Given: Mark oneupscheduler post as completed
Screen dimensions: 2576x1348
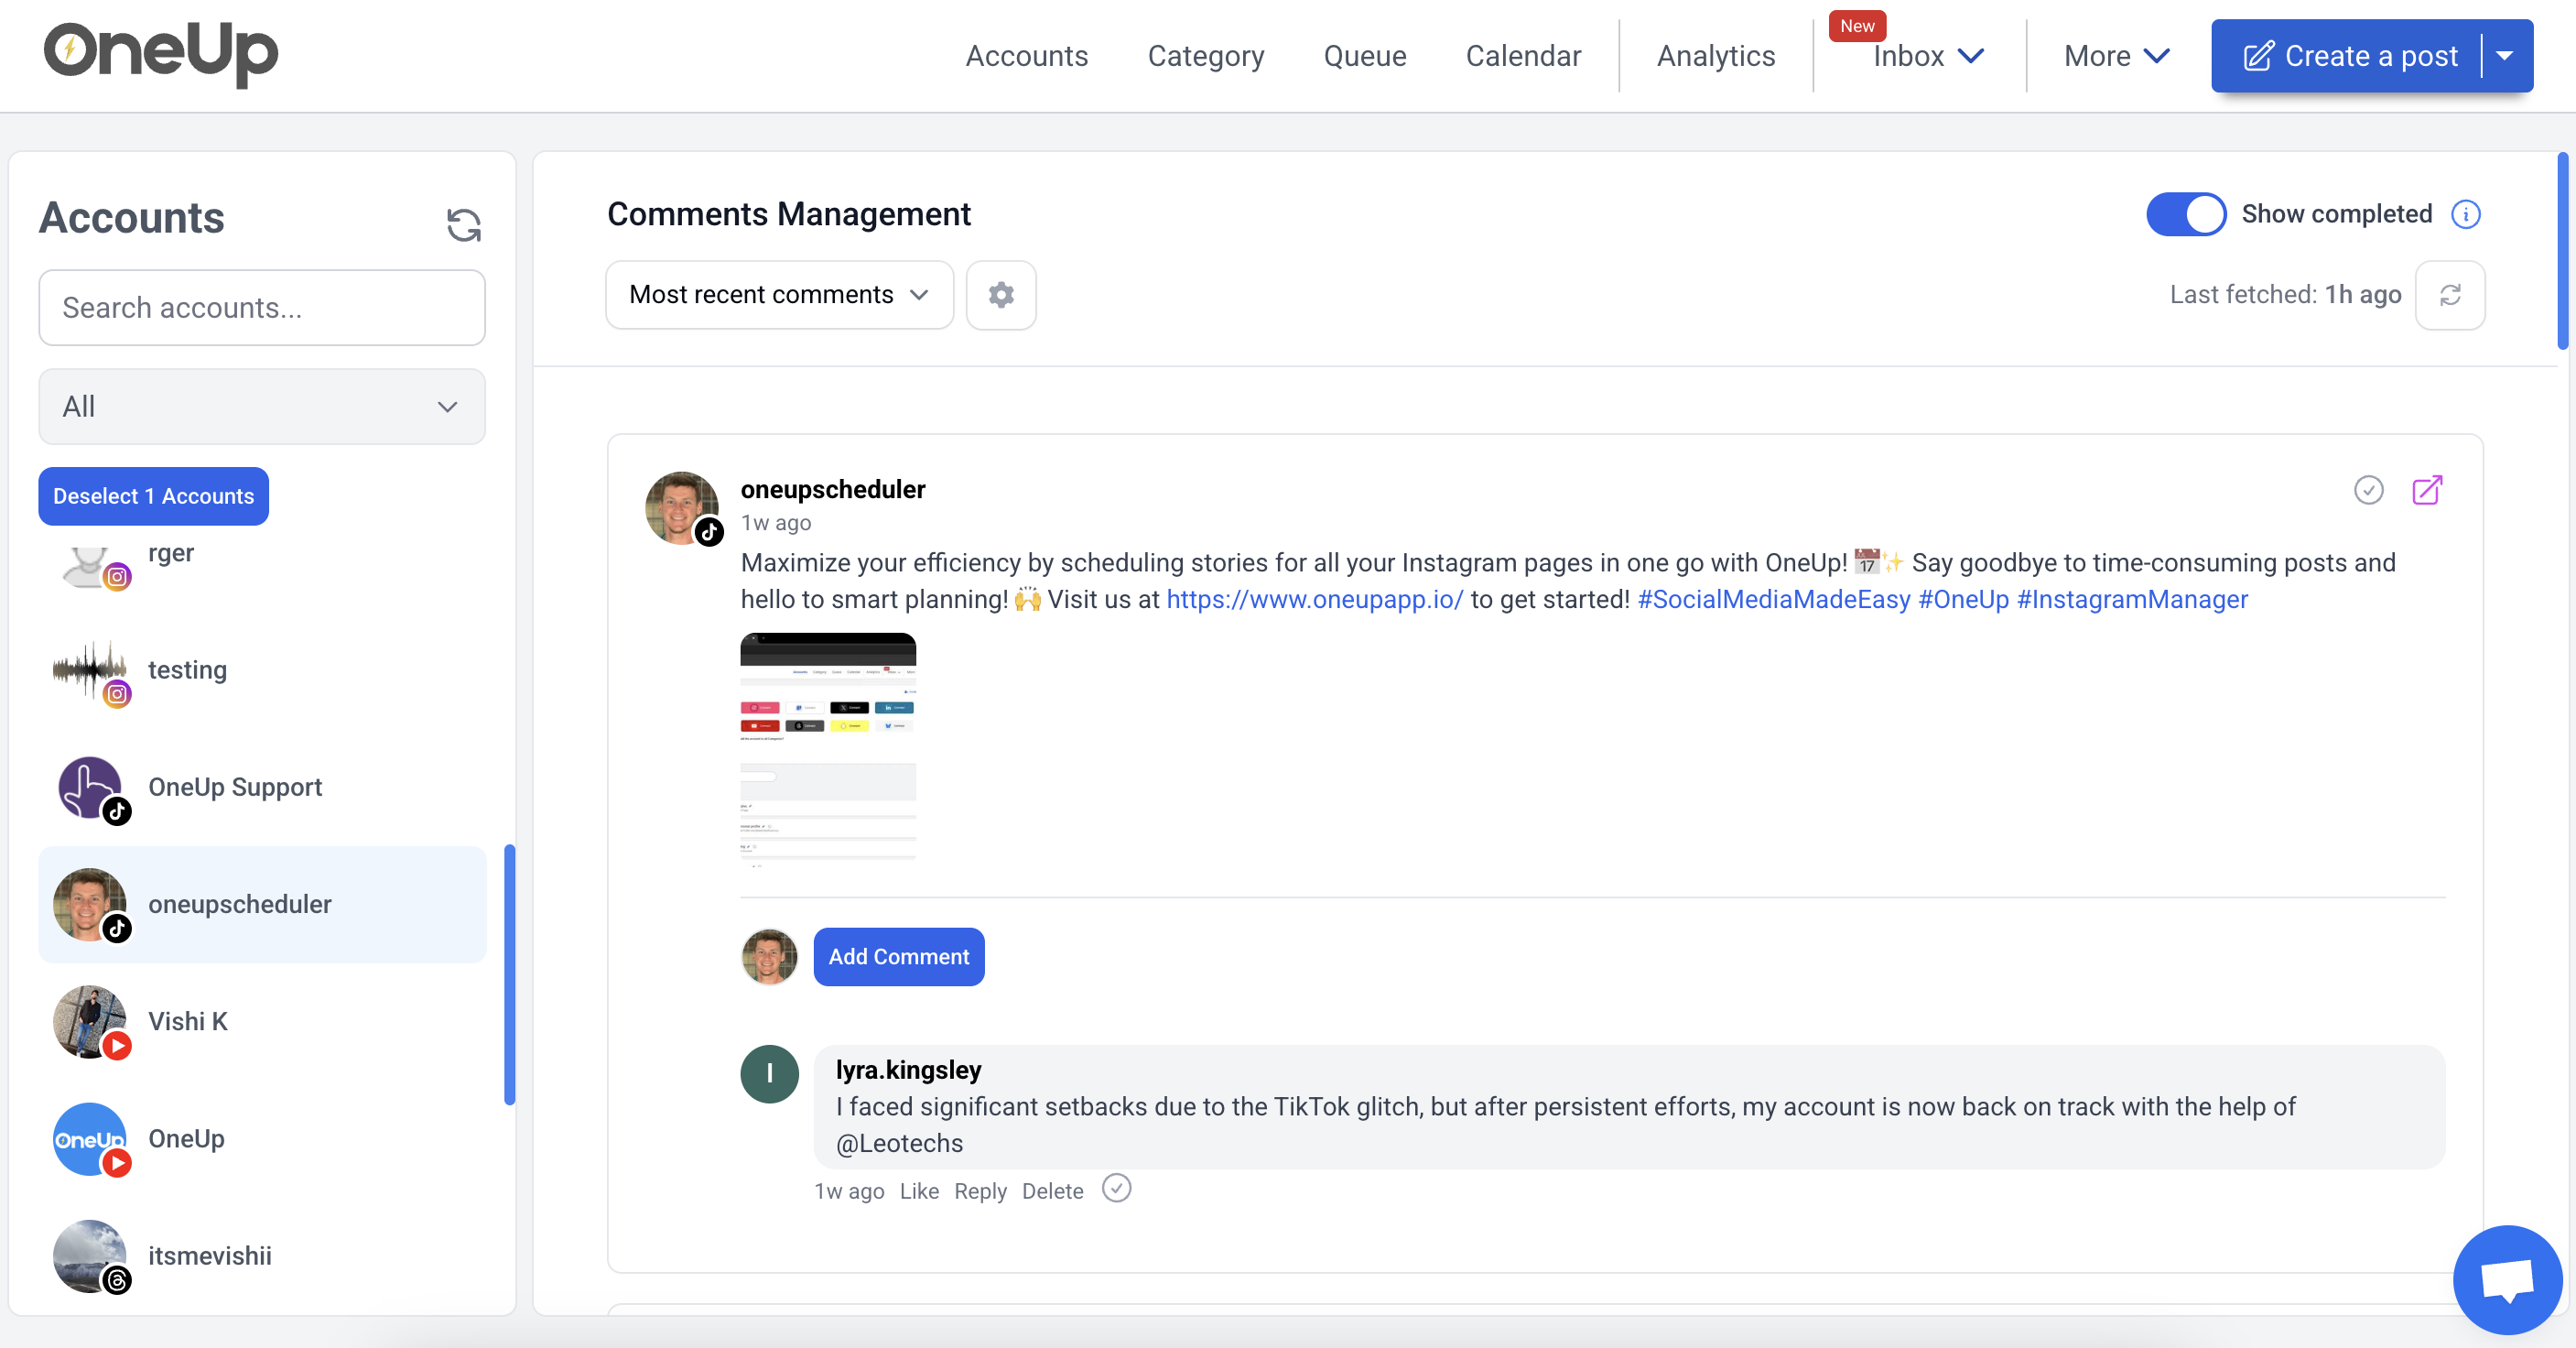Looking at the screenshot, I should [x=2368, y=490].
